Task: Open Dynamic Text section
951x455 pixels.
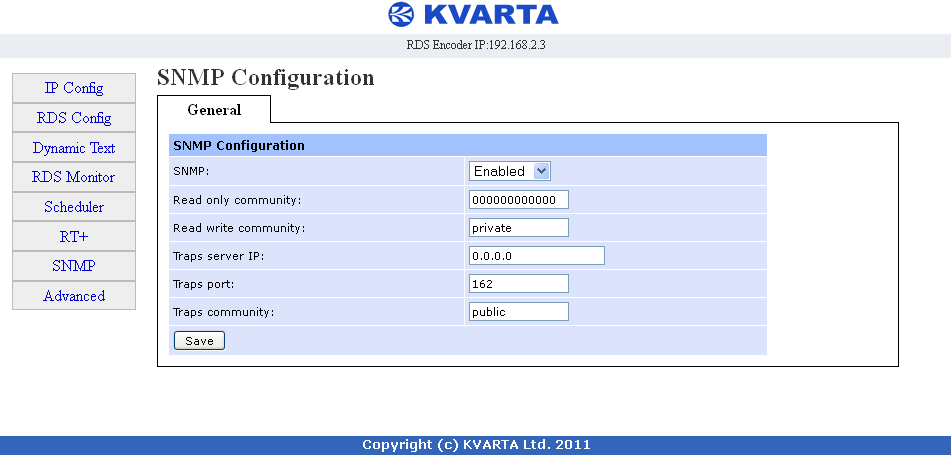Action: (x=74, y=147)
